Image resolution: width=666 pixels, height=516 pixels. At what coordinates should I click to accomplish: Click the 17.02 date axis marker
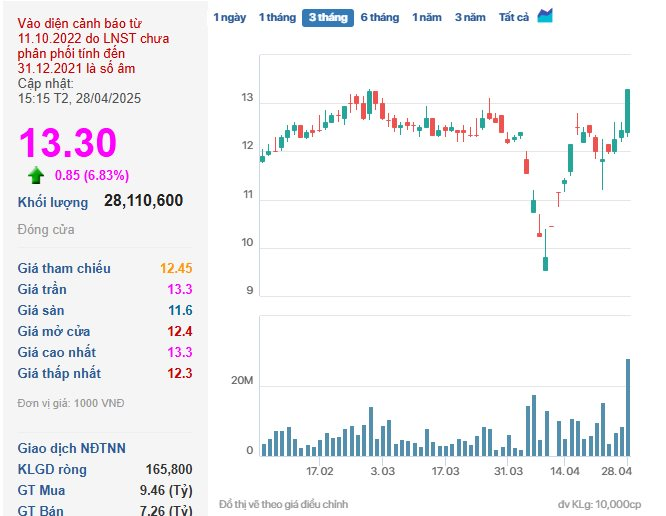coord(319,471)
